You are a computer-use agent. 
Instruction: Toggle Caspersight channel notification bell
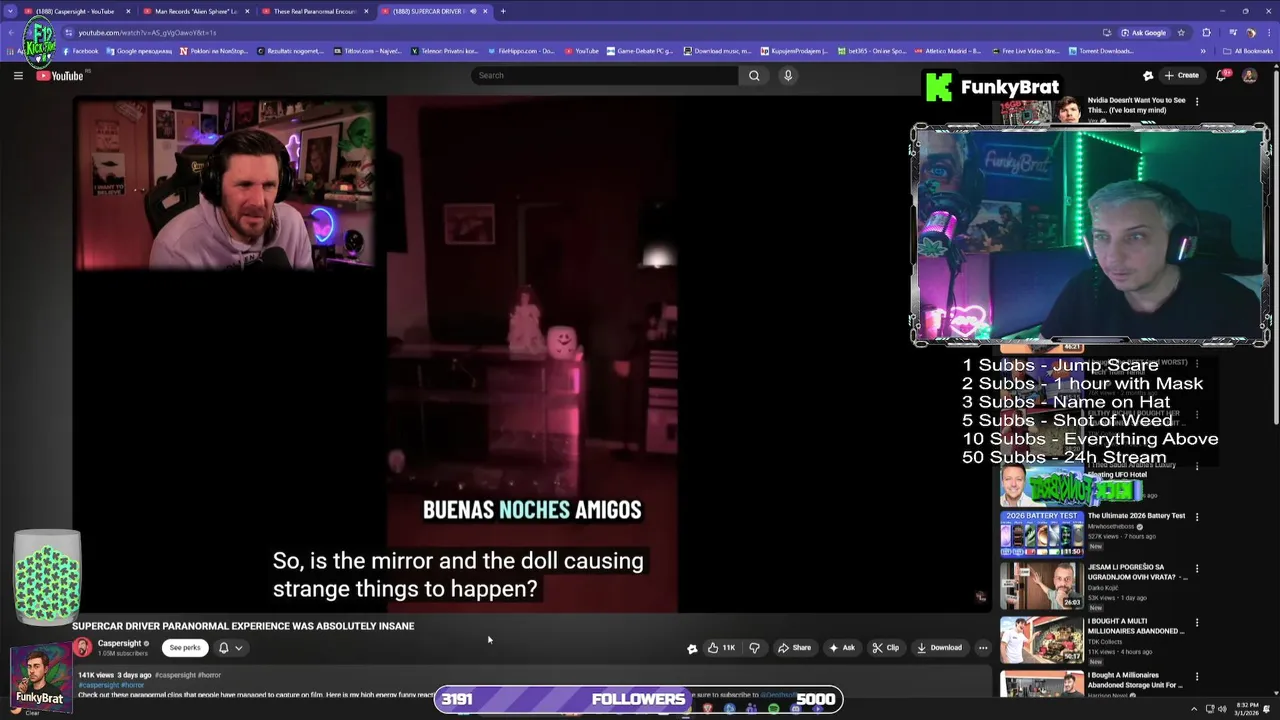pyautogui.click(x=224, y=648)
